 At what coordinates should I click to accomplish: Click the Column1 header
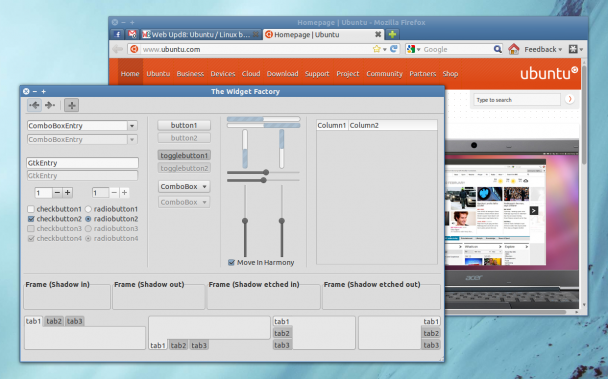click(x=332, y=125)
